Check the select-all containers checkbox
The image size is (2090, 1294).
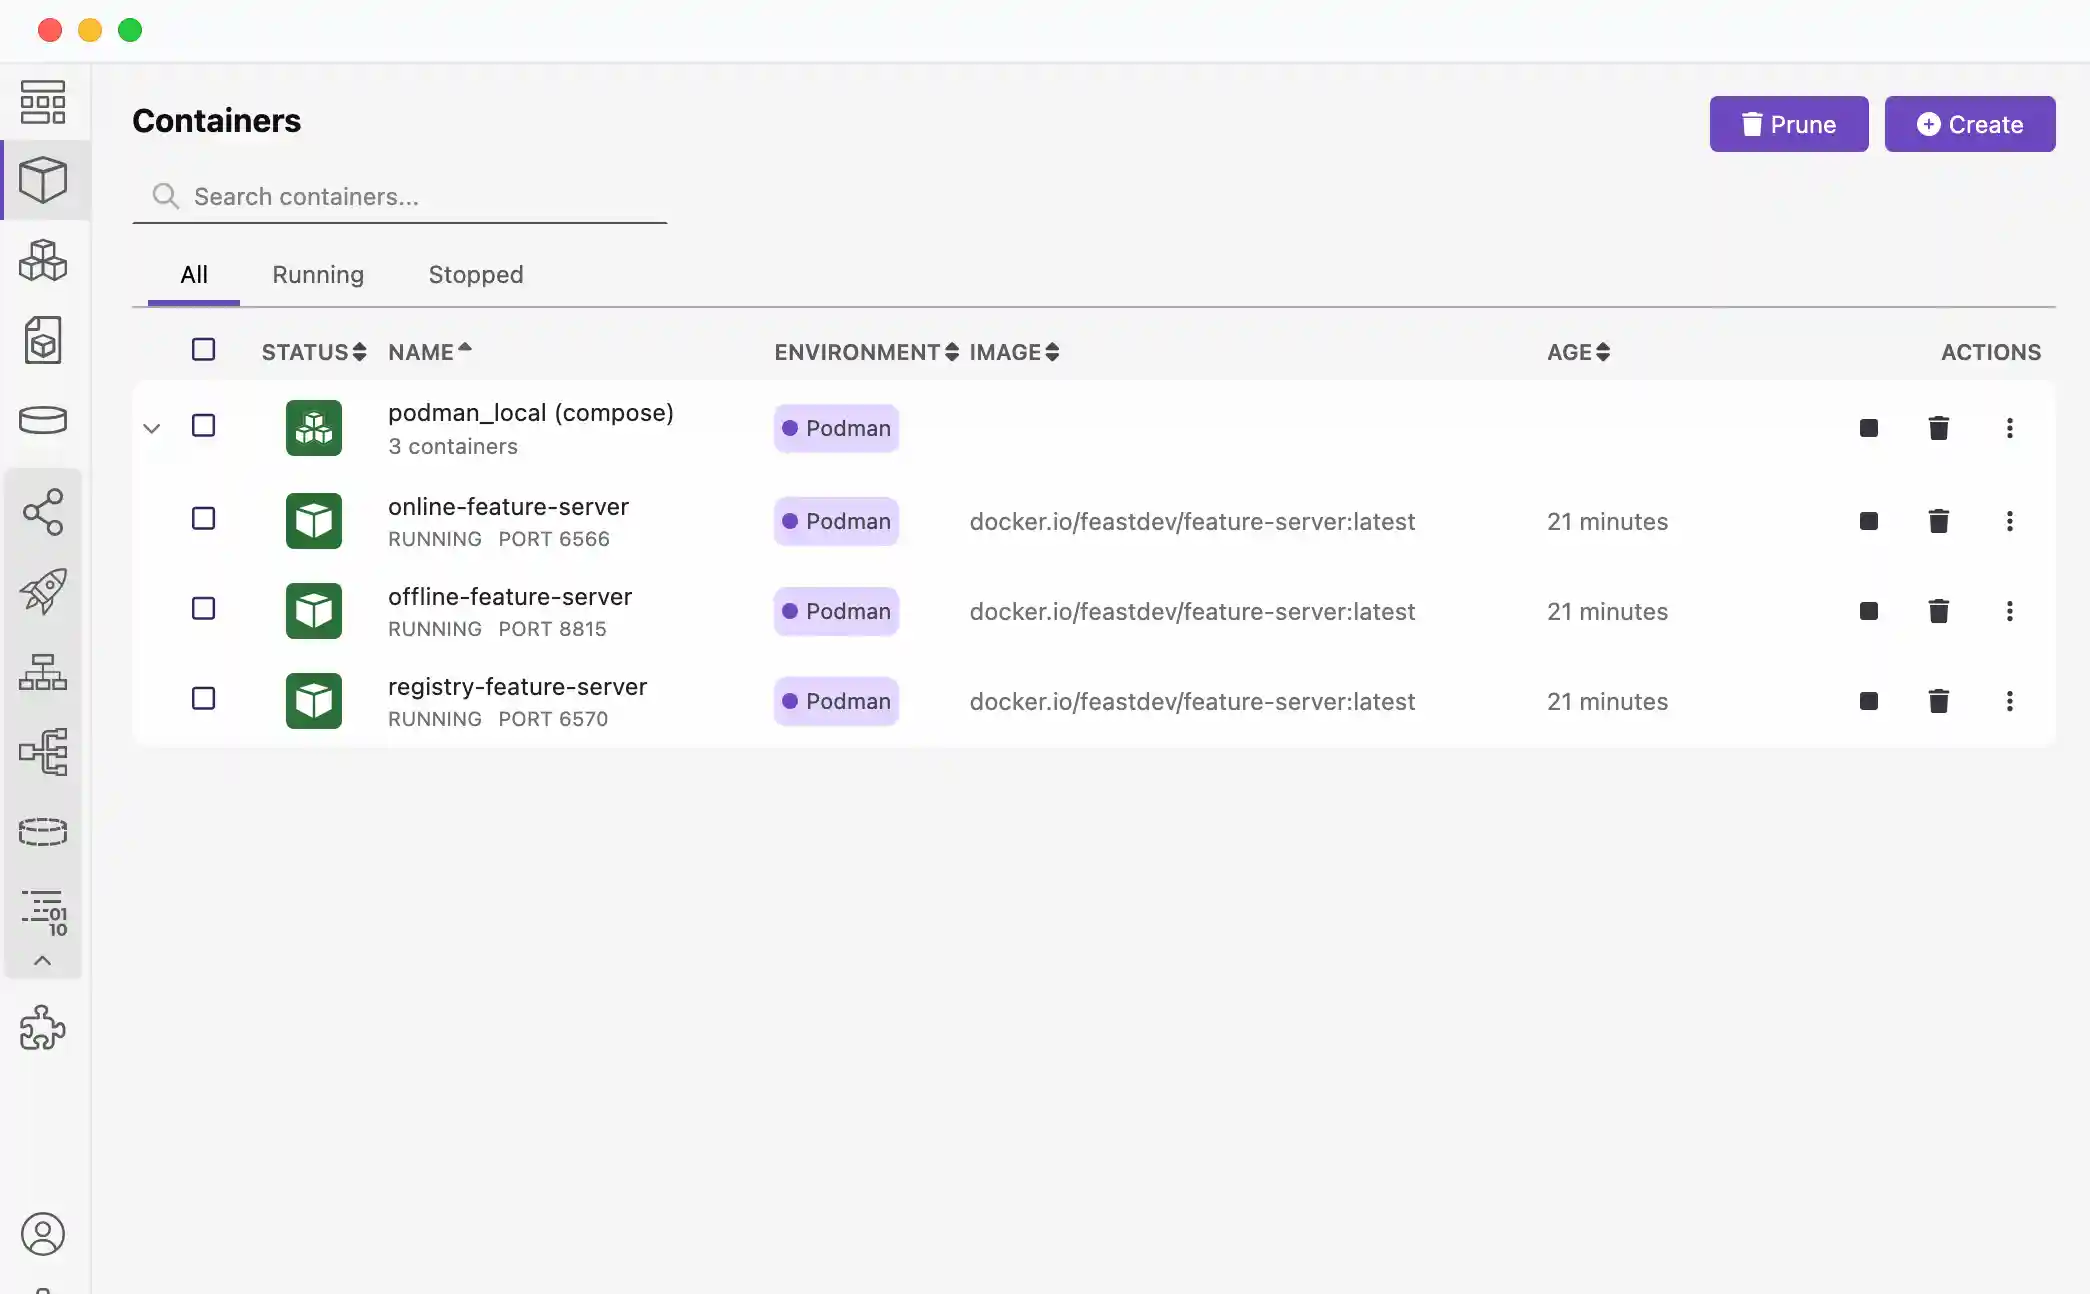pyautogui.click(x=203, y=350)
